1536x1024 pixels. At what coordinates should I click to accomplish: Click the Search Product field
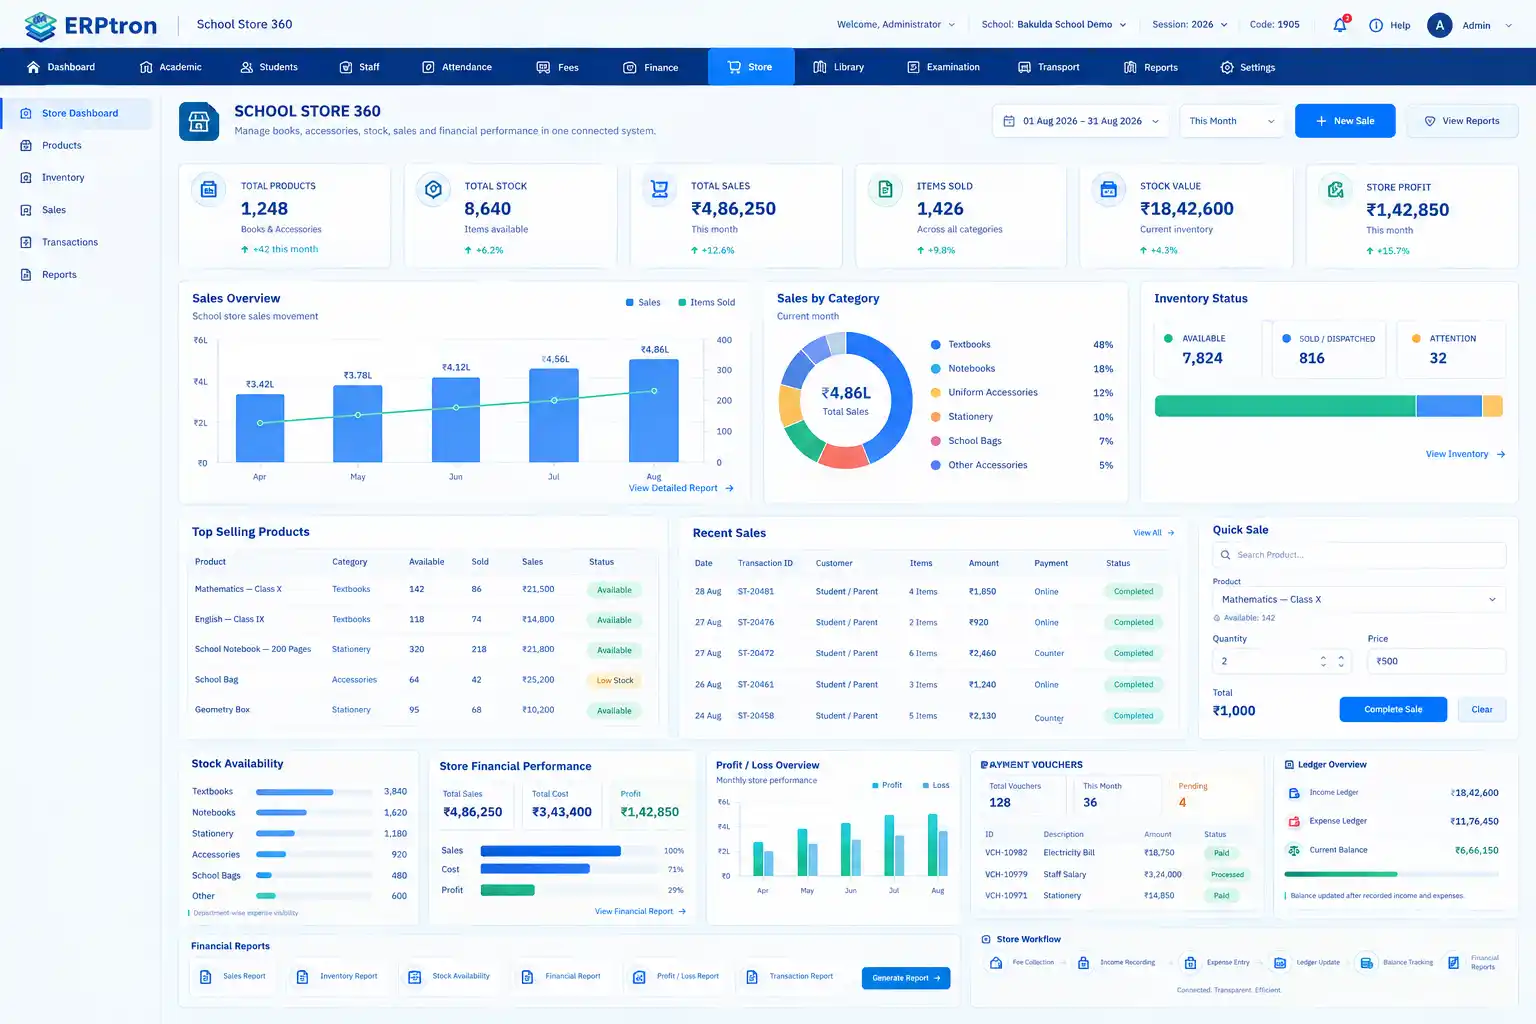tap(1359, 555)
